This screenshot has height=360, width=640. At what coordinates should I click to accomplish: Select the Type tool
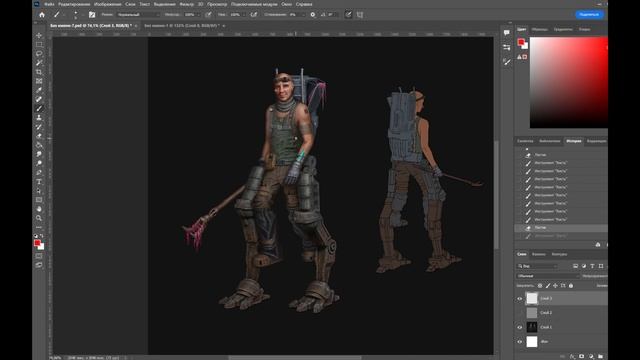(39, 182)
